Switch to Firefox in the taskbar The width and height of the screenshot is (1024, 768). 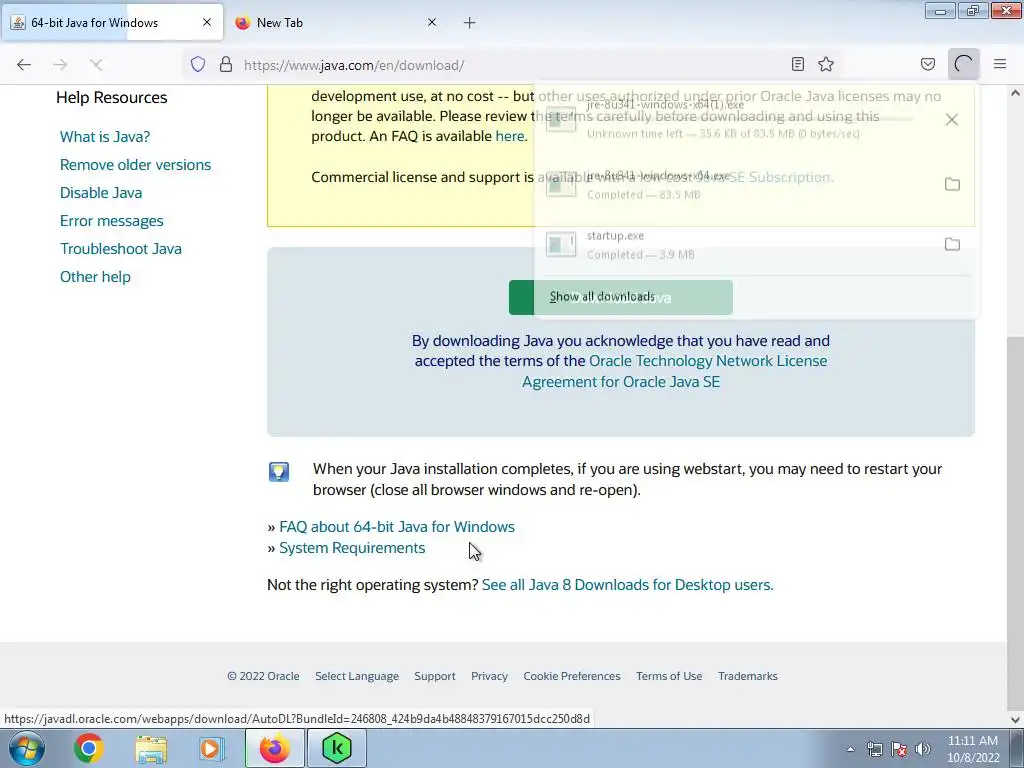click(275, 748)
